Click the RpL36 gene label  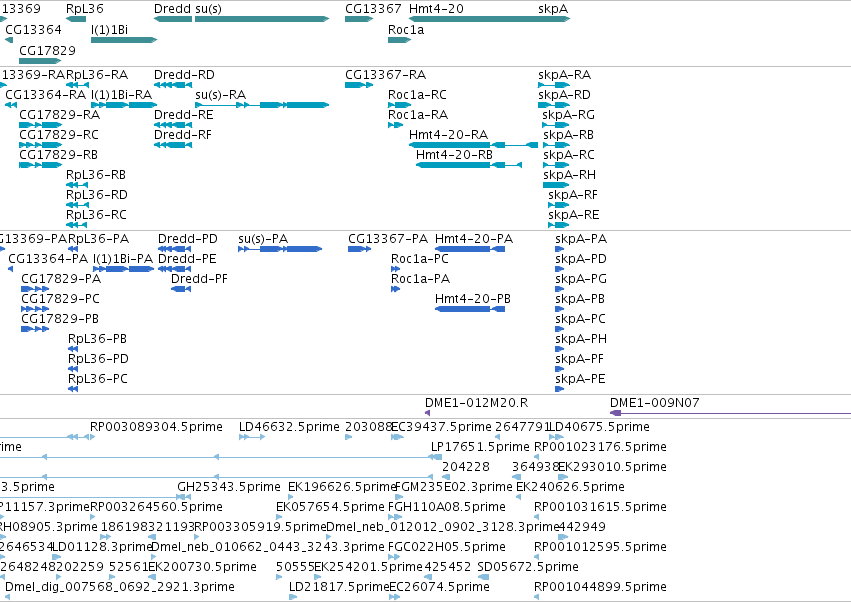(x=85, y=9)
